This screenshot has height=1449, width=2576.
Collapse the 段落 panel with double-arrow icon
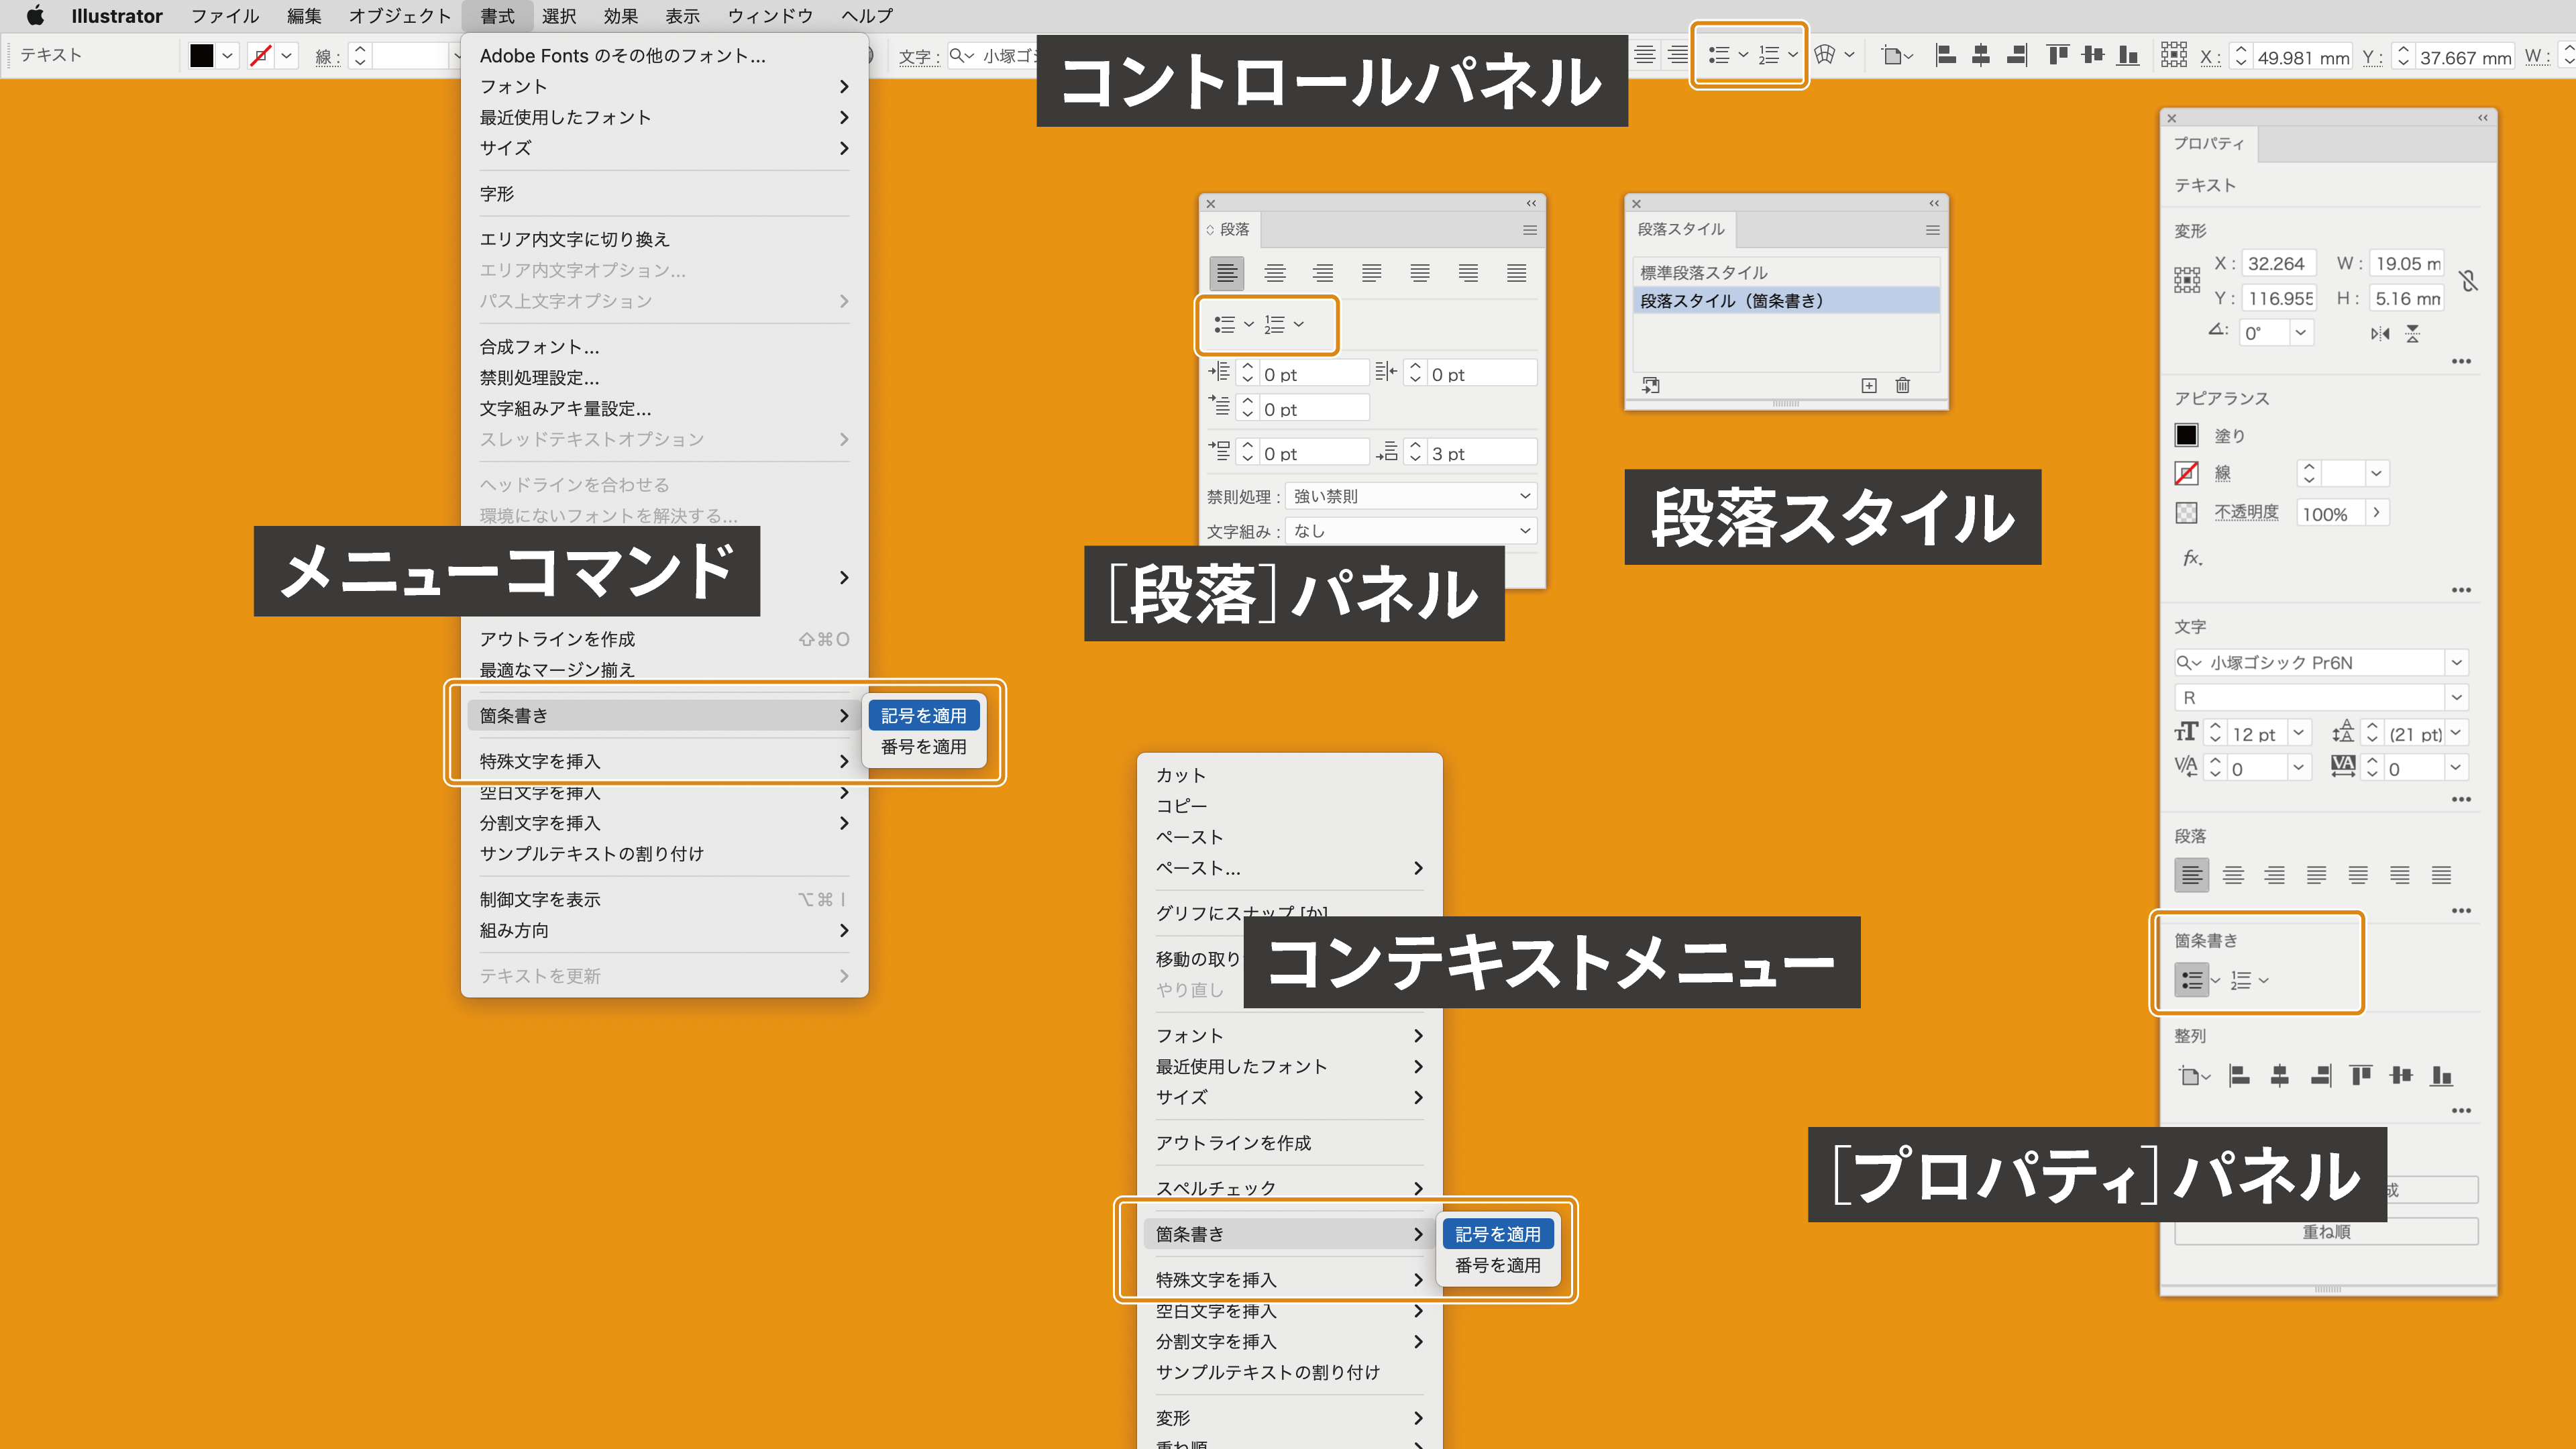1531,203
